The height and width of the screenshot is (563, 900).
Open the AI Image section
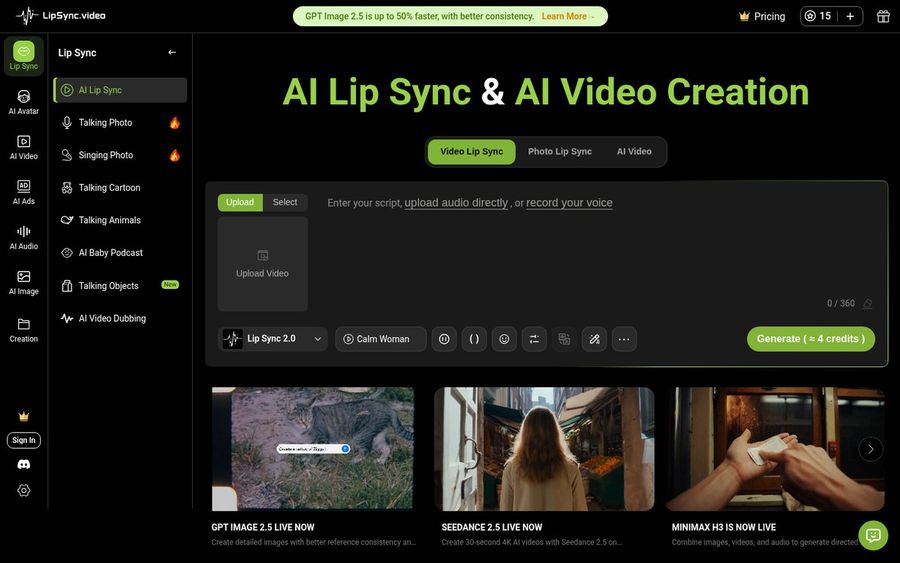(24, 282)
